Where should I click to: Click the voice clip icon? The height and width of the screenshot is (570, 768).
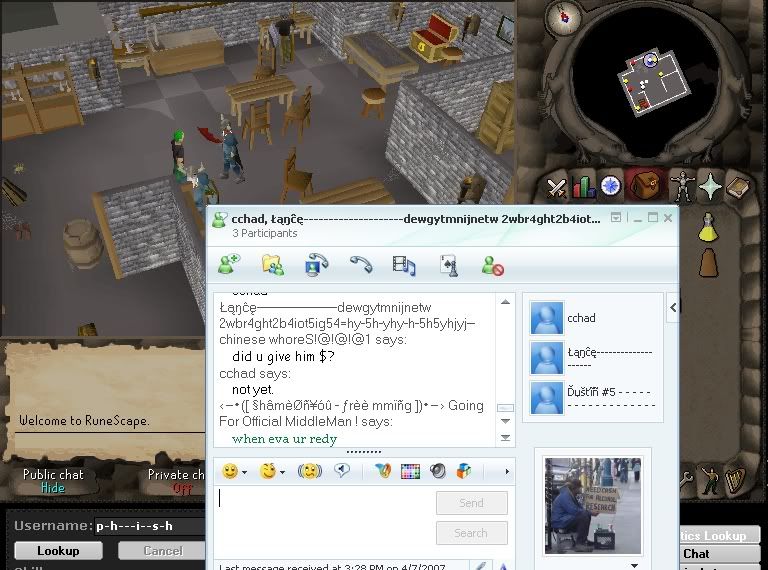coord(341,471)
